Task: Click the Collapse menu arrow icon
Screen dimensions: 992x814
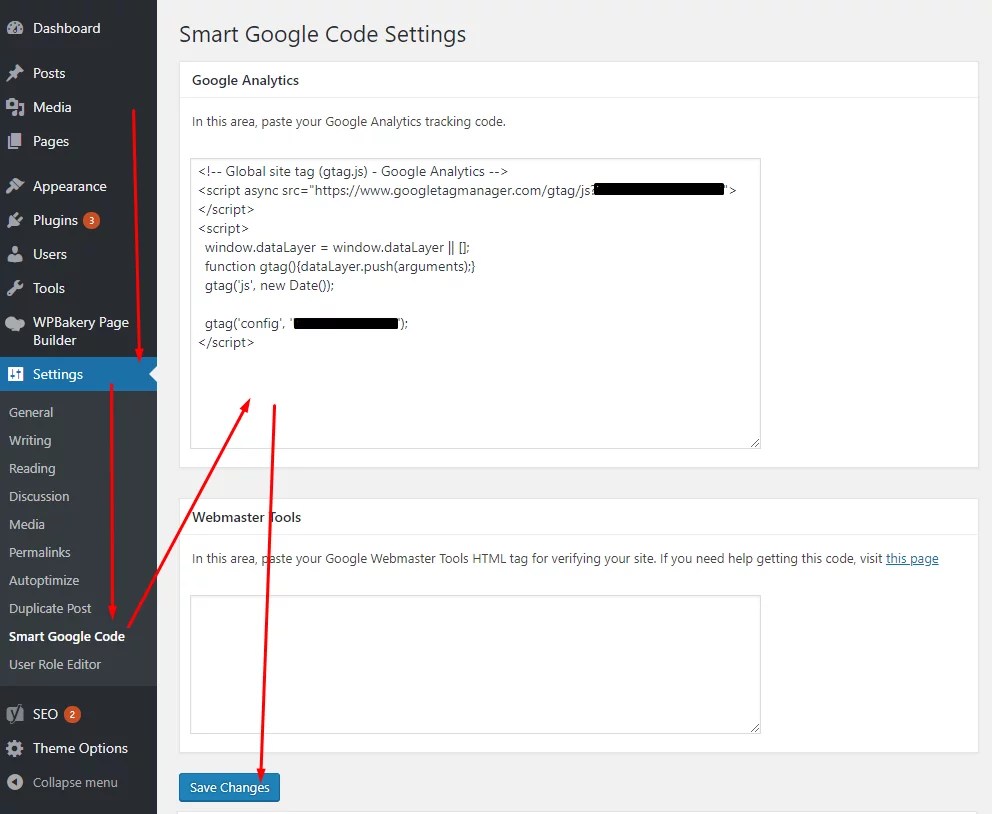Action: pos(15,782)
